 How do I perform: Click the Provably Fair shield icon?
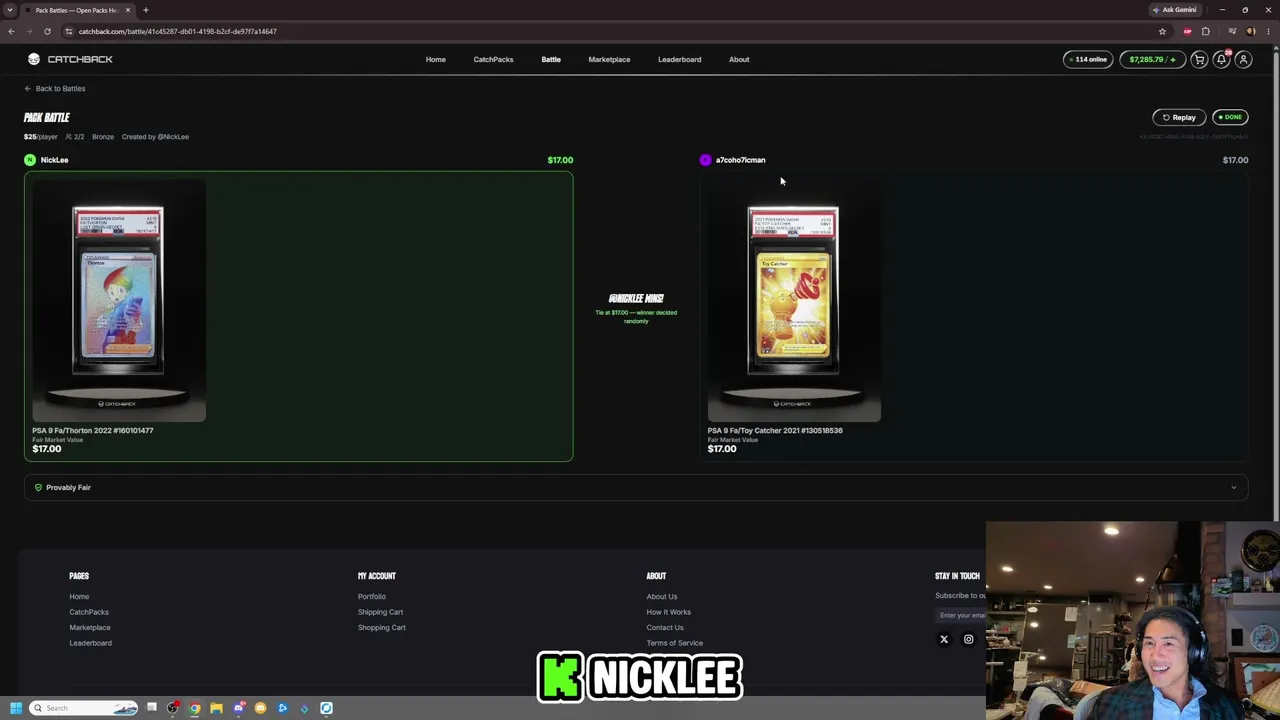click(38, 487)
